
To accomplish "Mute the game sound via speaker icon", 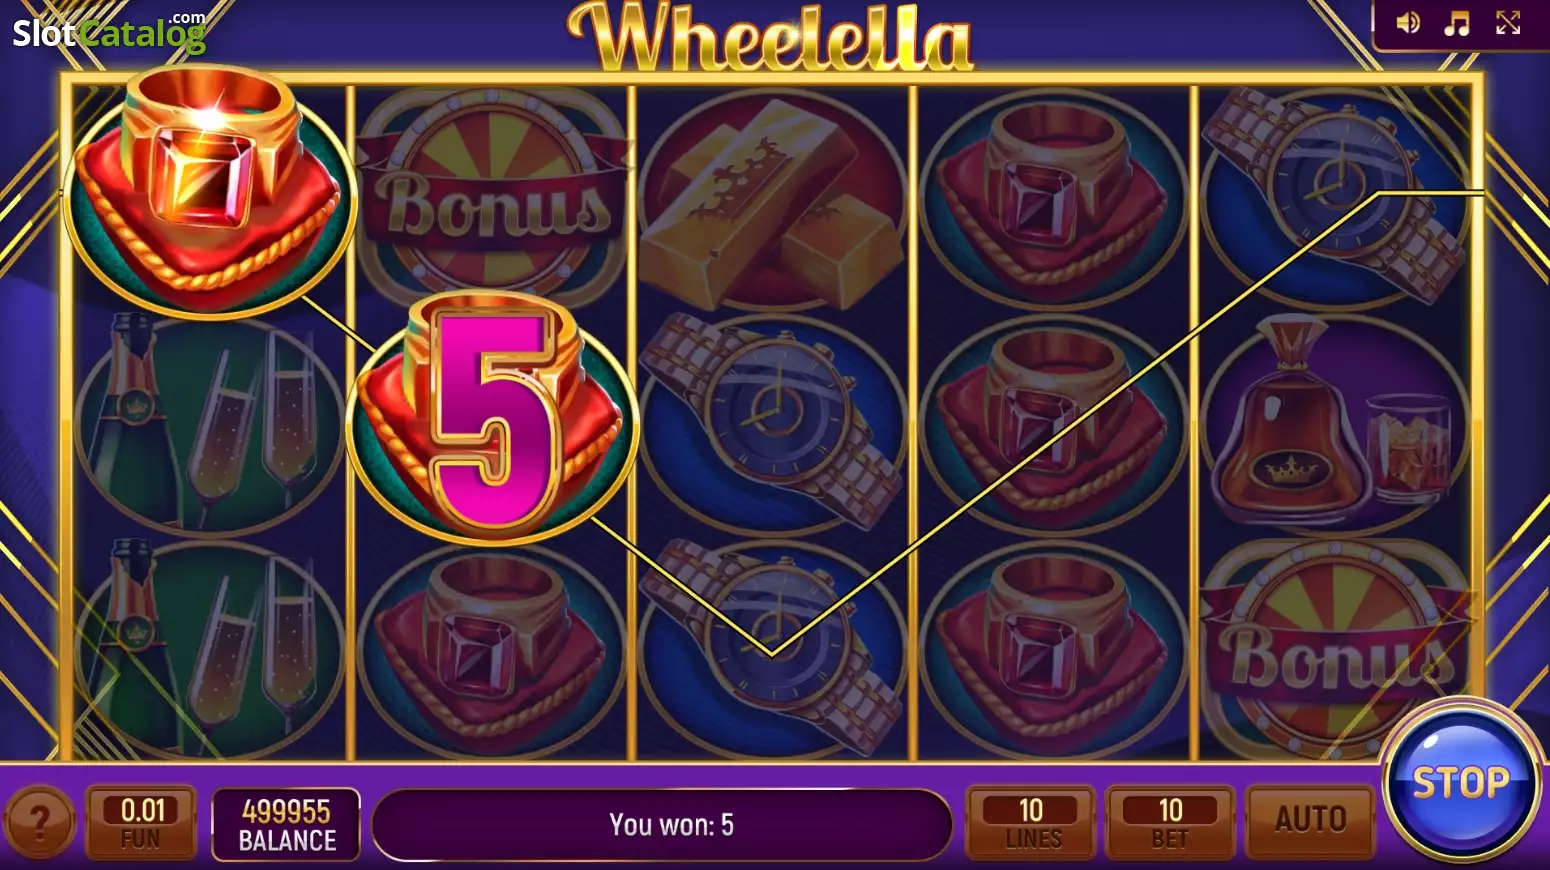I will pyautogui.click(x=1408, y=23).
